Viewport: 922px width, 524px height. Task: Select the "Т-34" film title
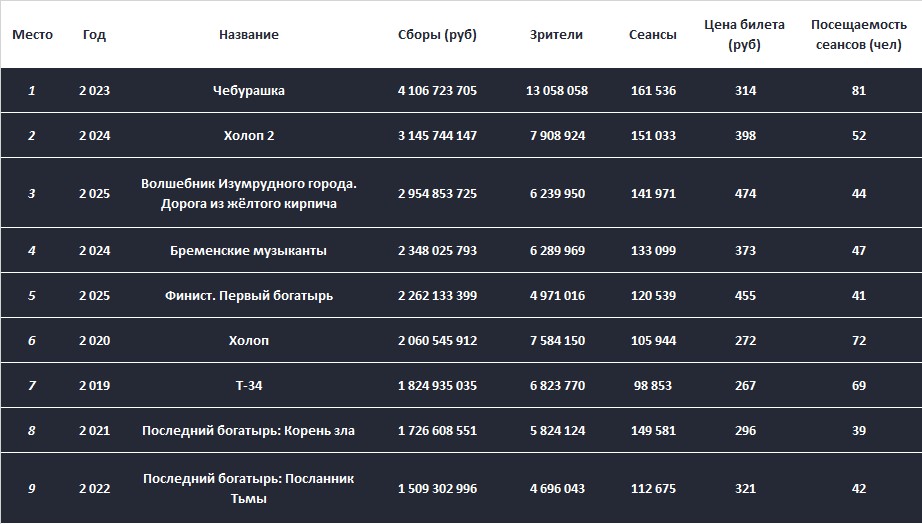(249, 386)
